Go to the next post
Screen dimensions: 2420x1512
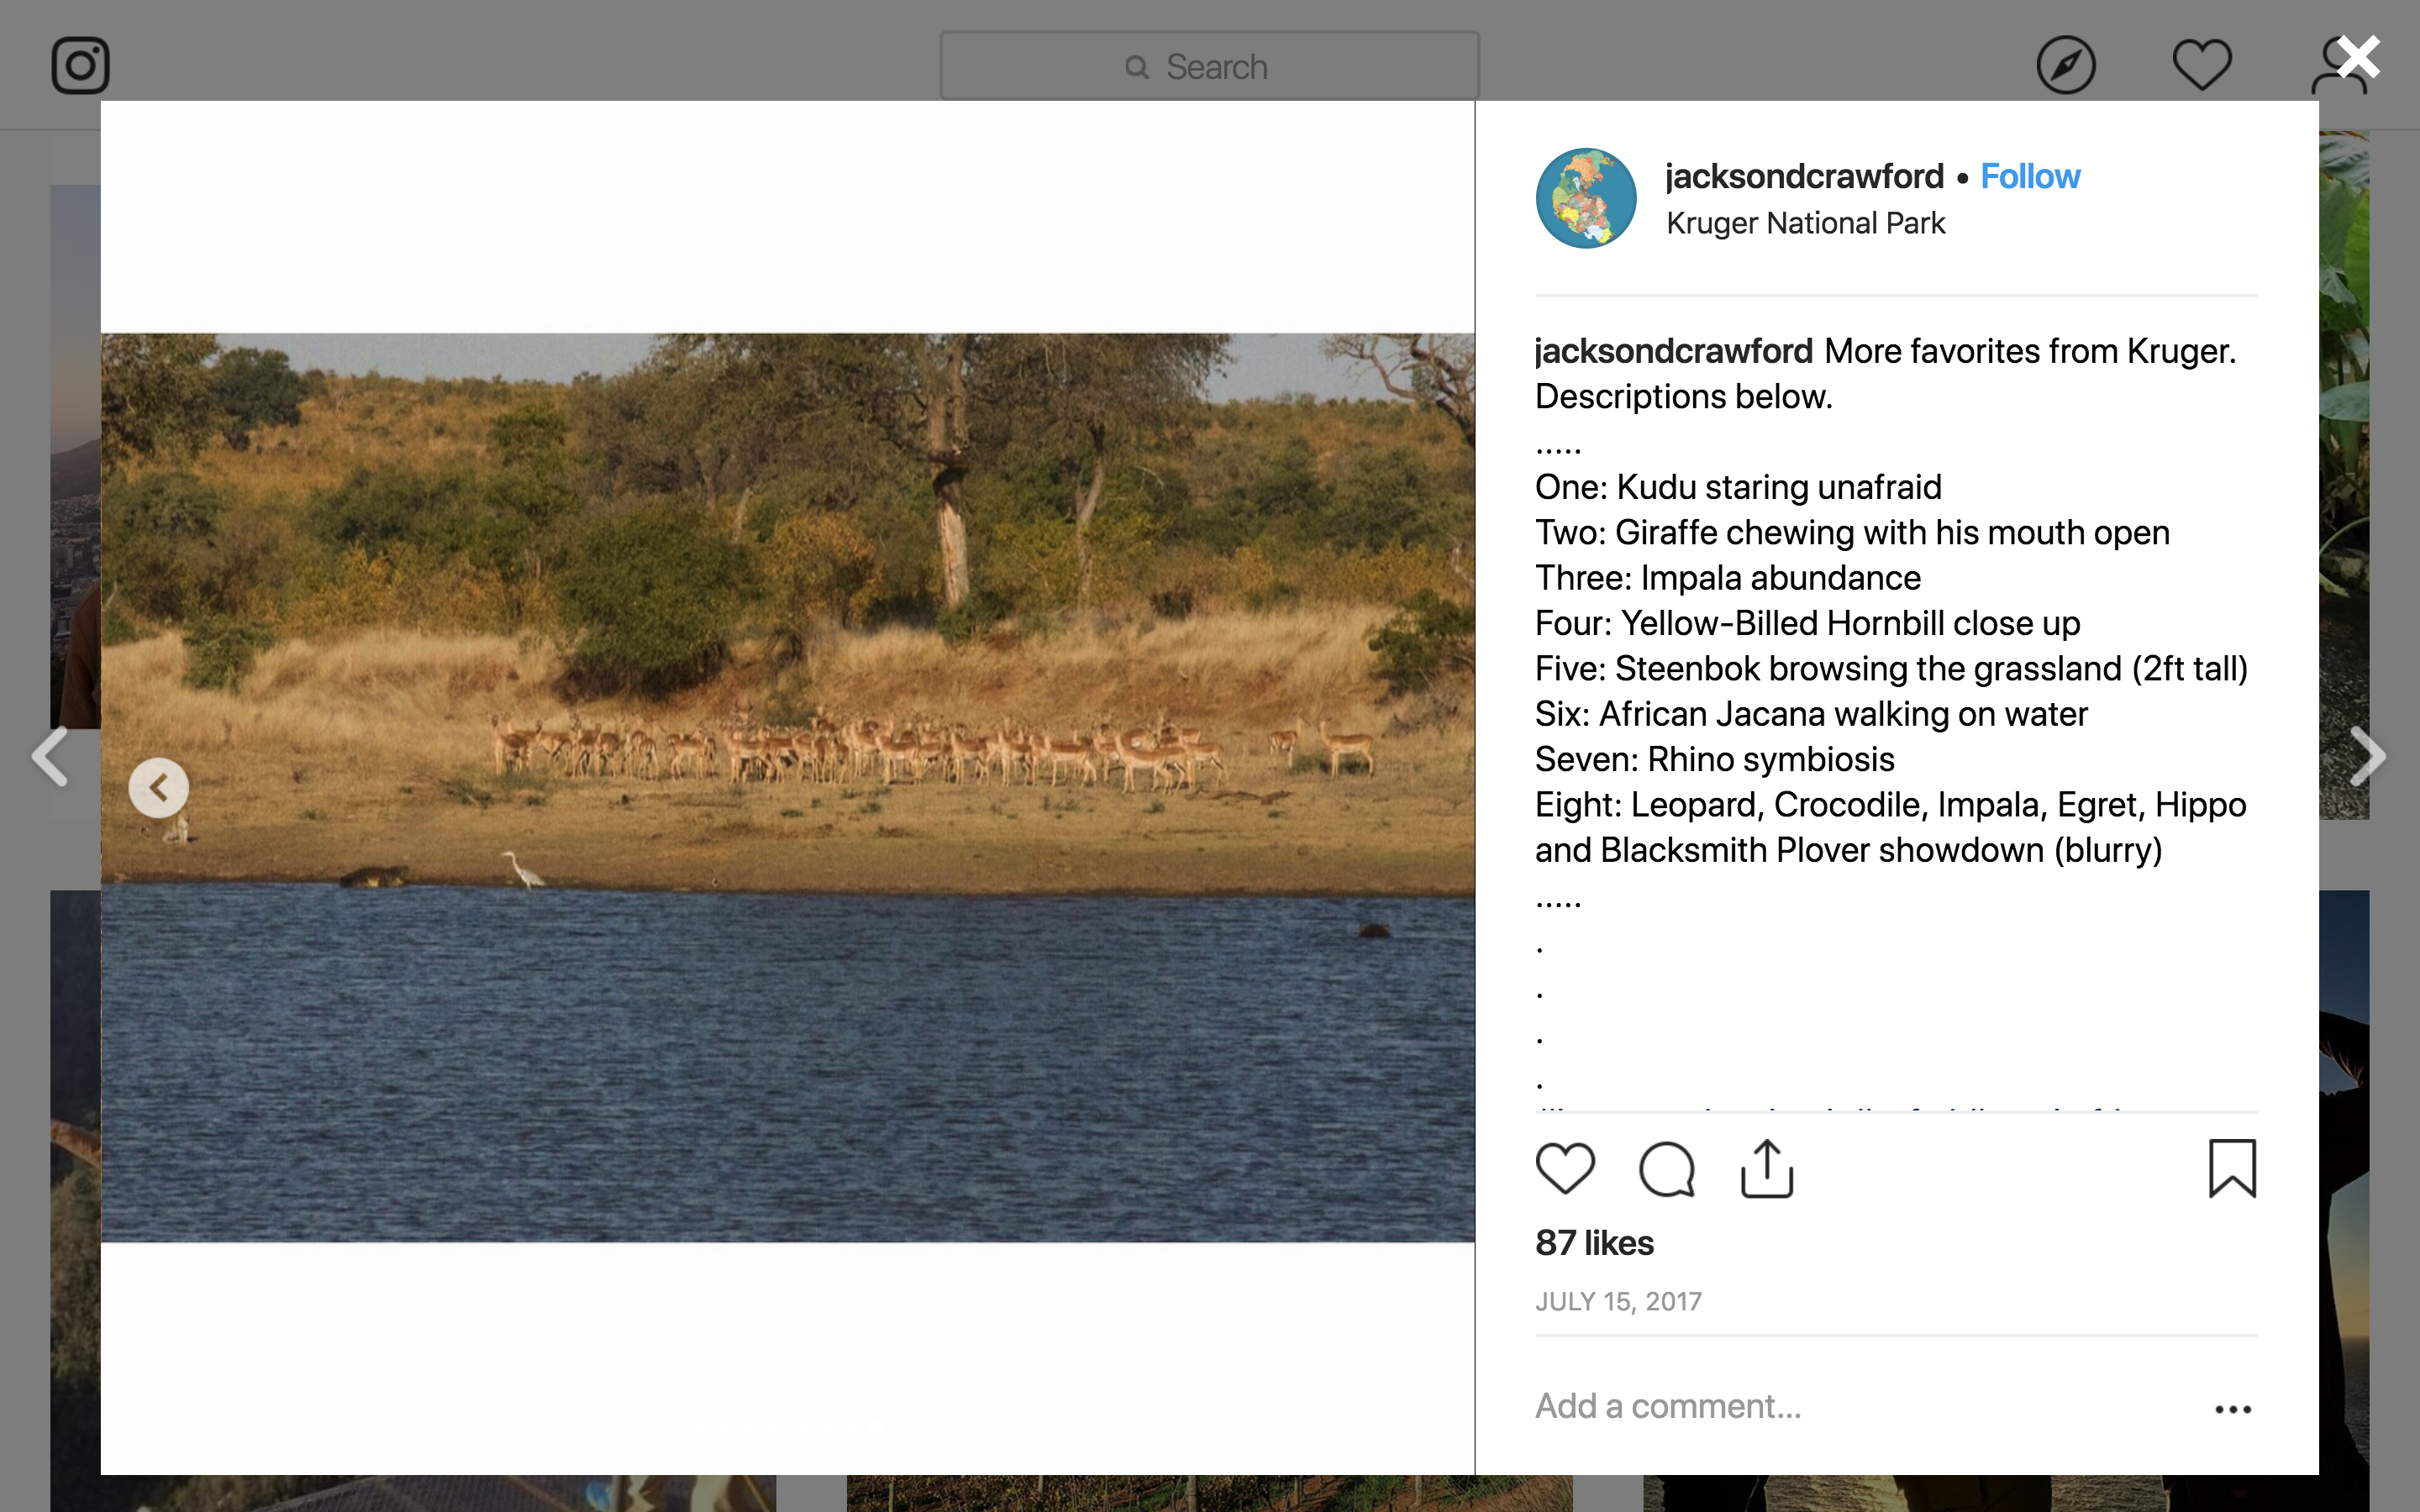coord(2367,756)
